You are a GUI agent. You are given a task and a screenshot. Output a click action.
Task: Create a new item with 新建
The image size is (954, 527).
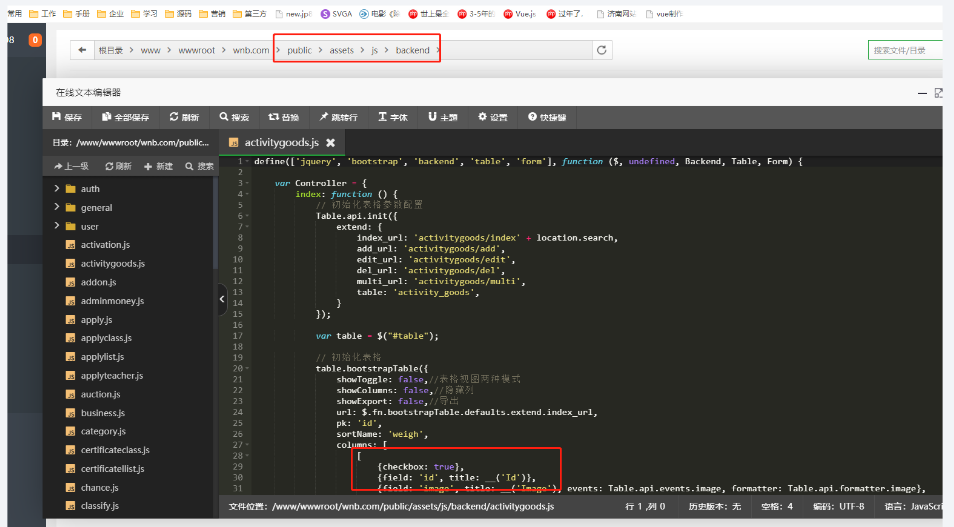tap(158, 166)
